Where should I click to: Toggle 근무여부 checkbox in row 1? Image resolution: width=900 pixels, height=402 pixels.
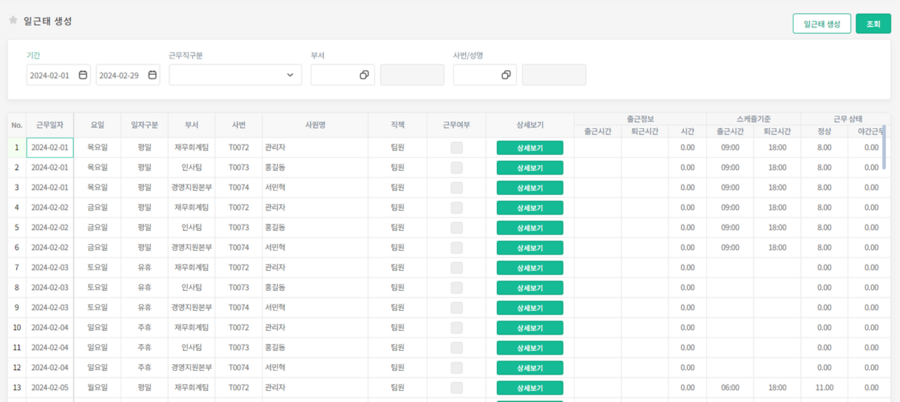[x=456, y=148]
